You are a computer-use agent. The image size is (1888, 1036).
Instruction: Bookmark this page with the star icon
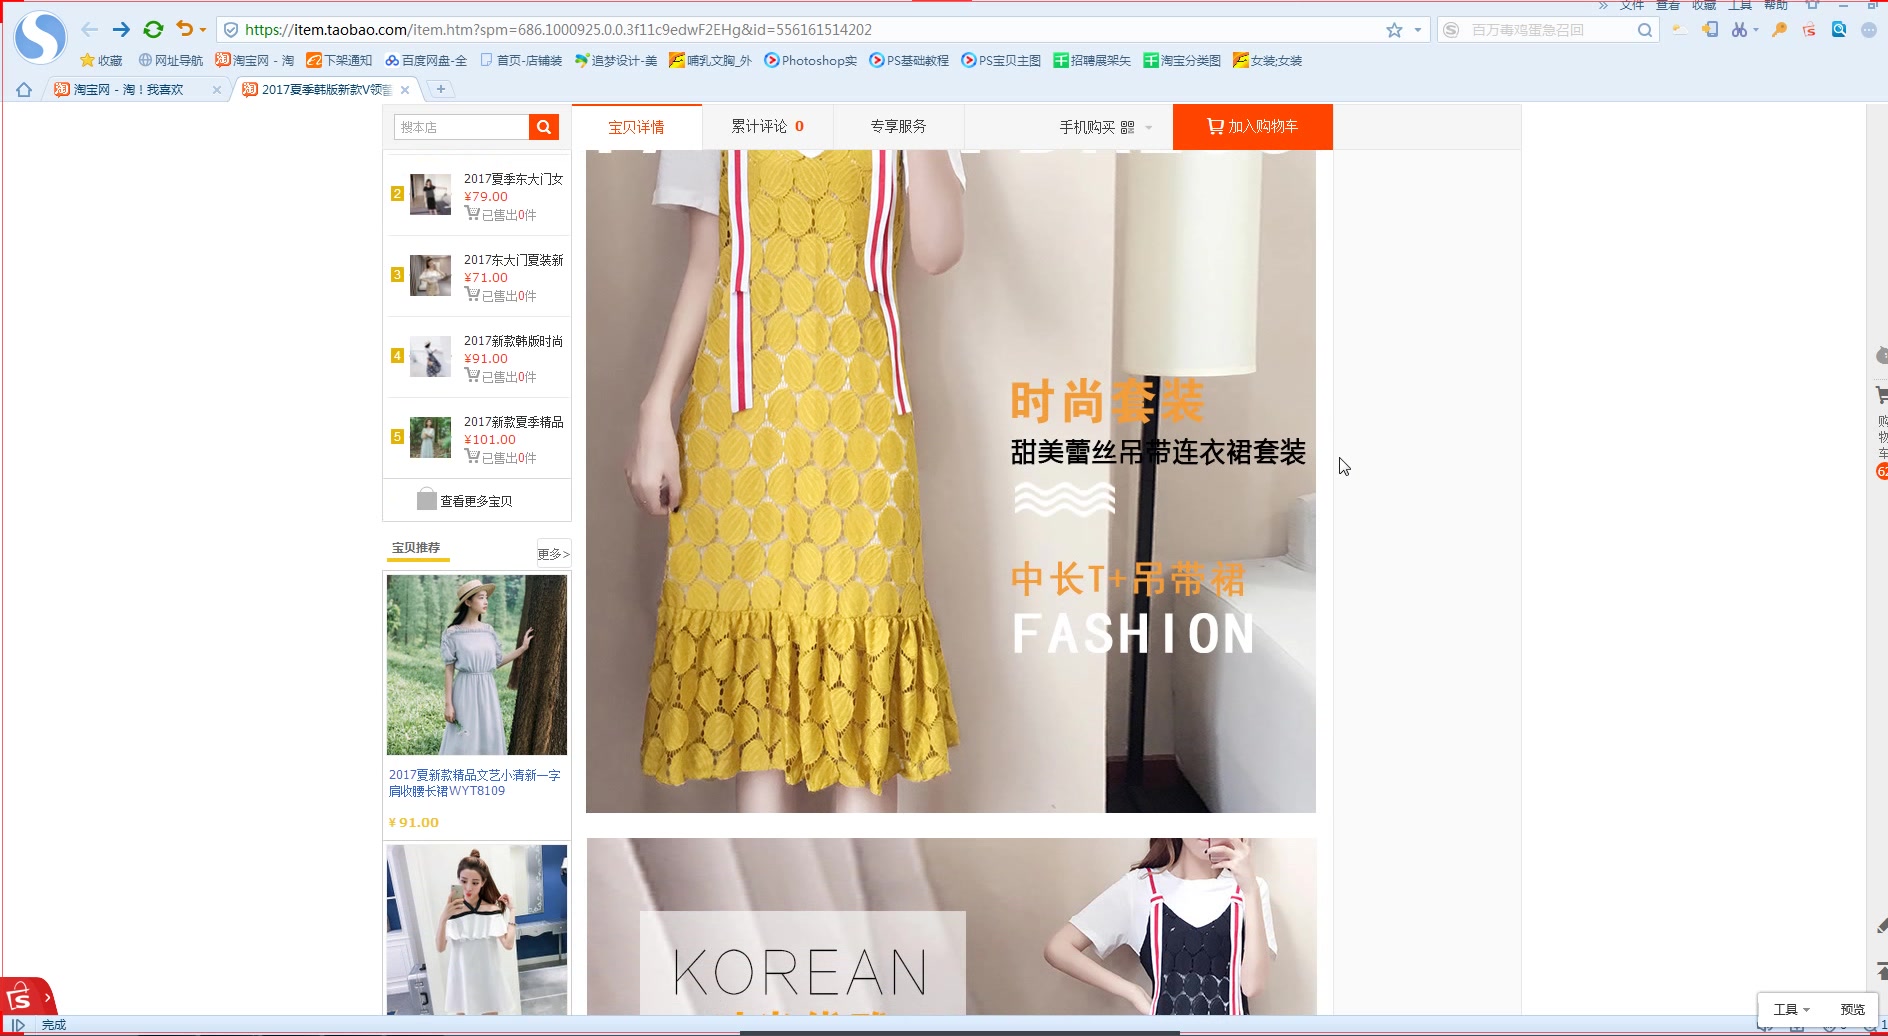tap(1394, 30)
